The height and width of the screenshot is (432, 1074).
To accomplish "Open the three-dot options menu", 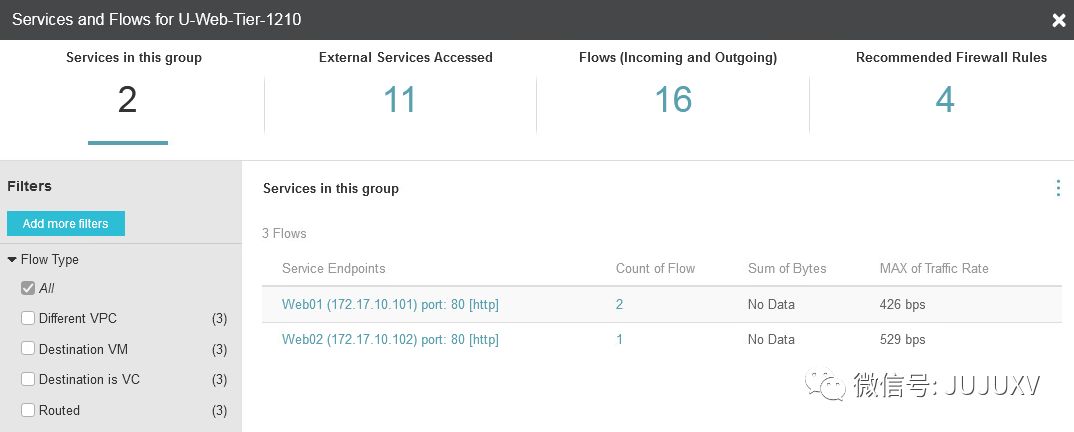I will tap(1058, 188).
